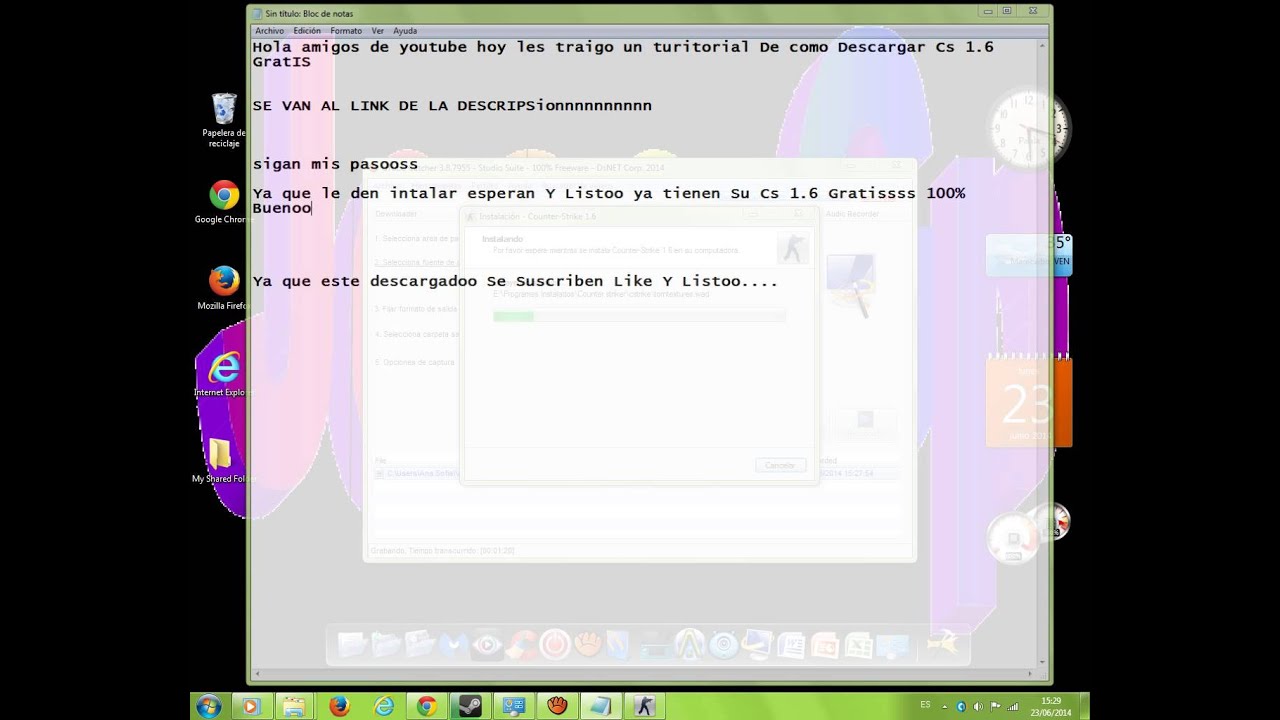The width and height of the screenshot is (1280, 720).
Task: Open the Formato menu
Action: pos(346,31)
